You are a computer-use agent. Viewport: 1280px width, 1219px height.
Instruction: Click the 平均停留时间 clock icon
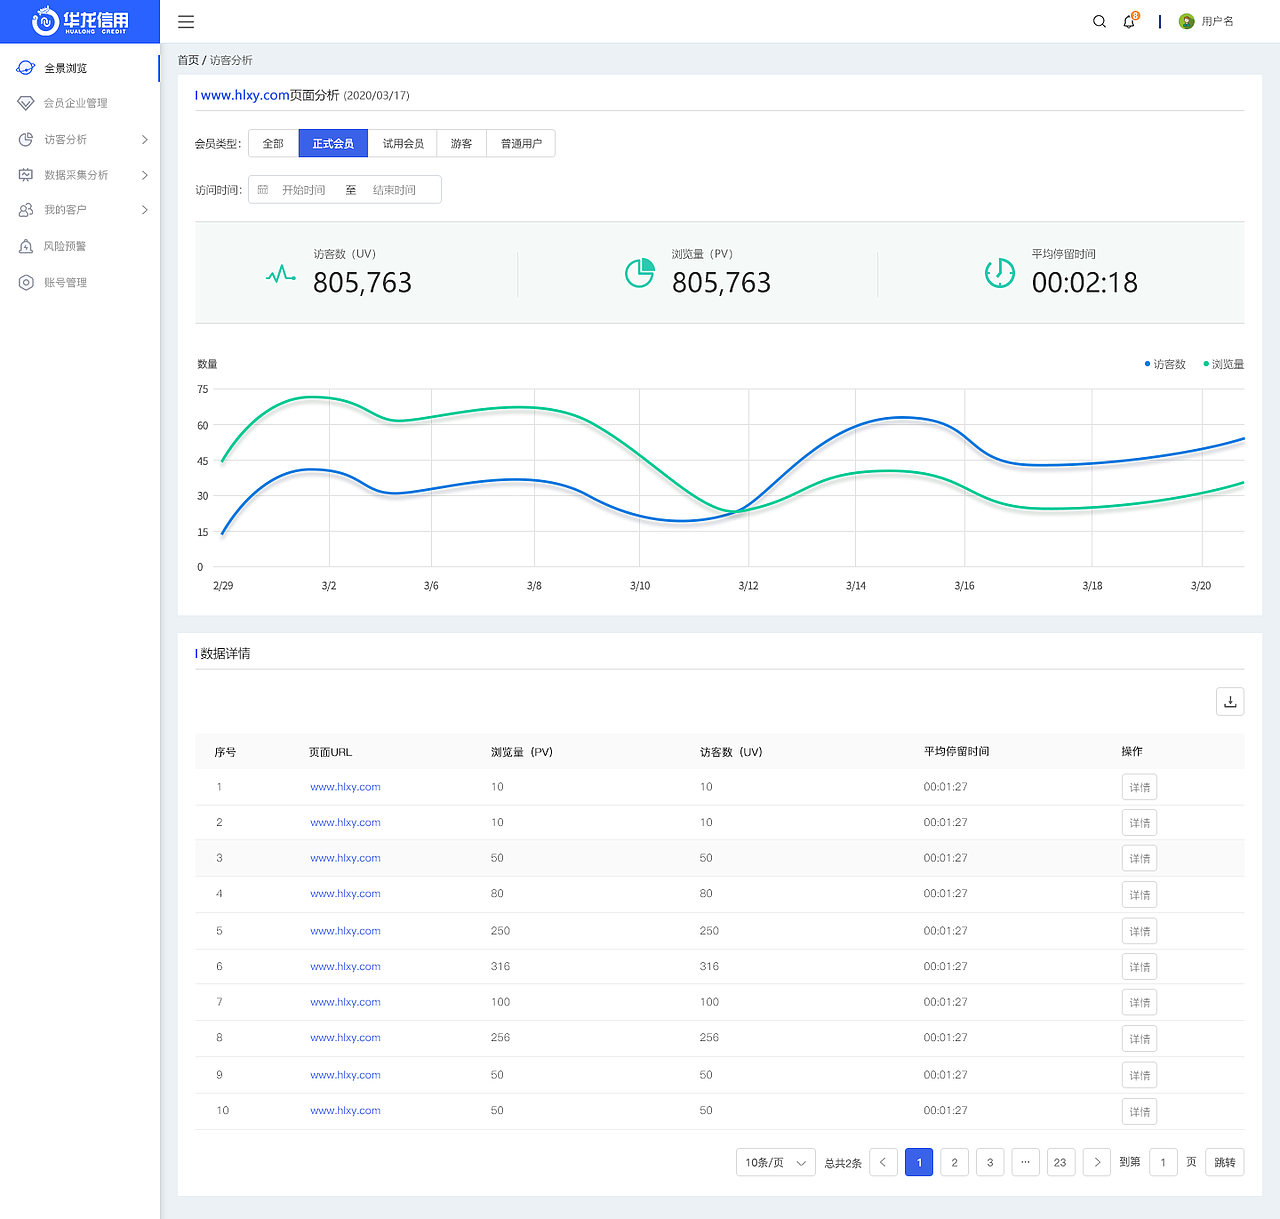click(1000, 272)
